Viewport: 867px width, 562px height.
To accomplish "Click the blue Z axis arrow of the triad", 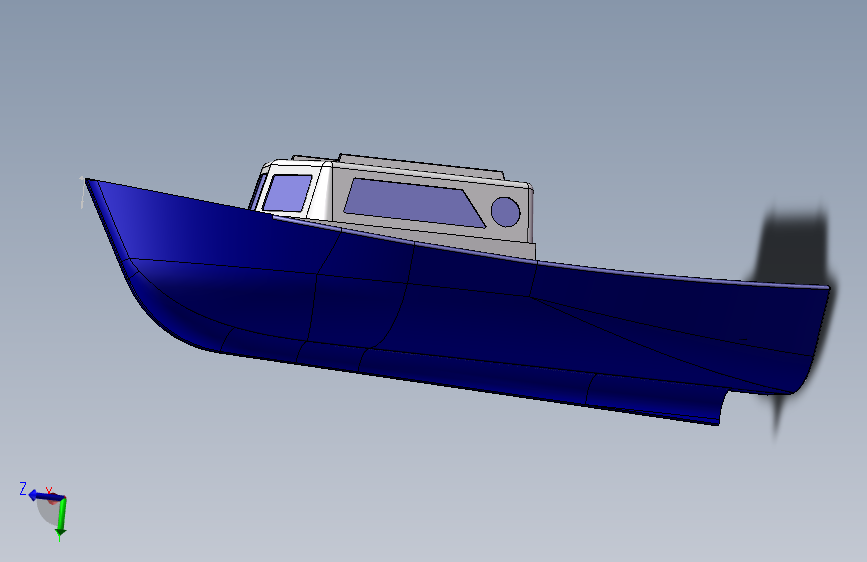I will (45, 496).
